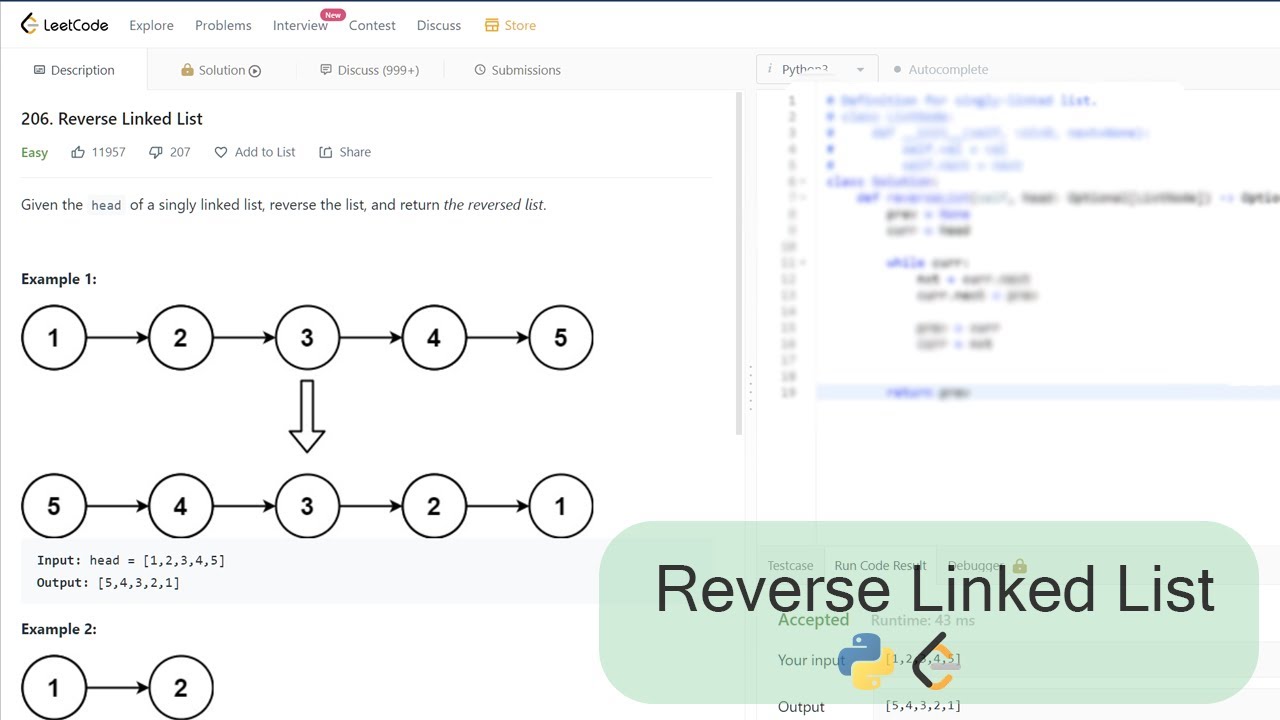Click the LeetCode logo
The width and height of the screenshot is (1280, 720).
pos(64,25)
